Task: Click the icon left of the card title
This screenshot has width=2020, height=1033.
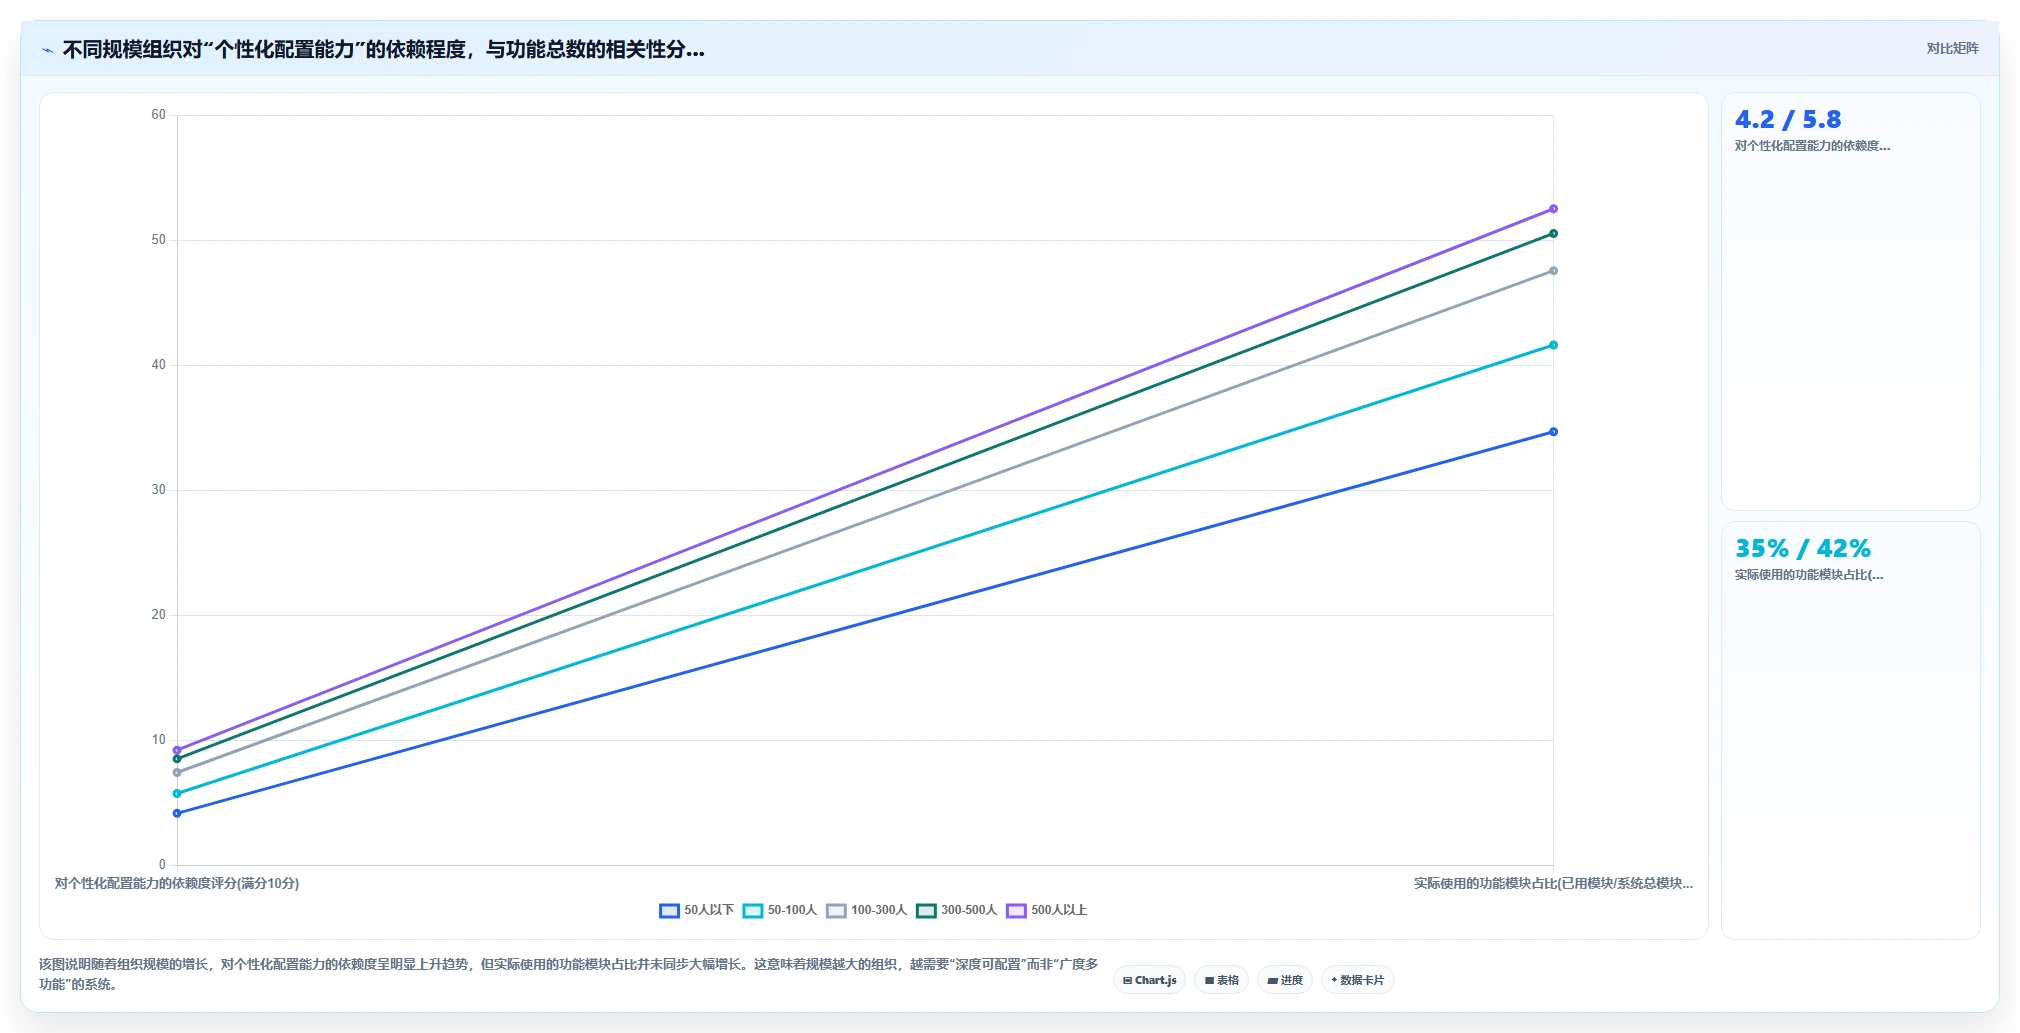Action: (x=47, y=50)
